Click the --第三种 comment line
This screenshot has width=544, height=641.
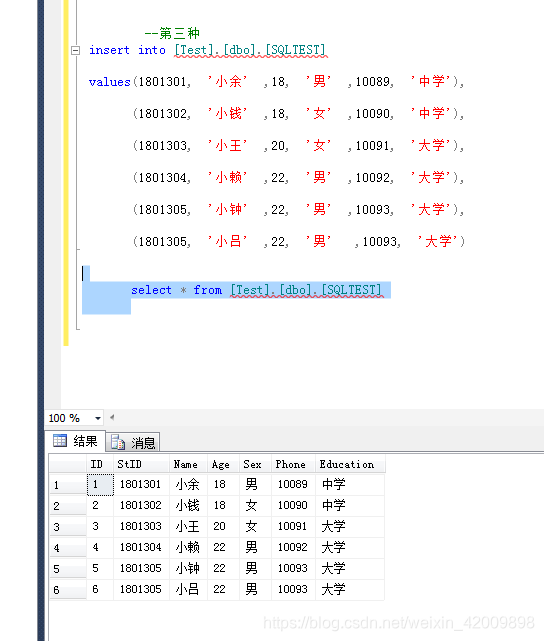click(x=172, y=33)
